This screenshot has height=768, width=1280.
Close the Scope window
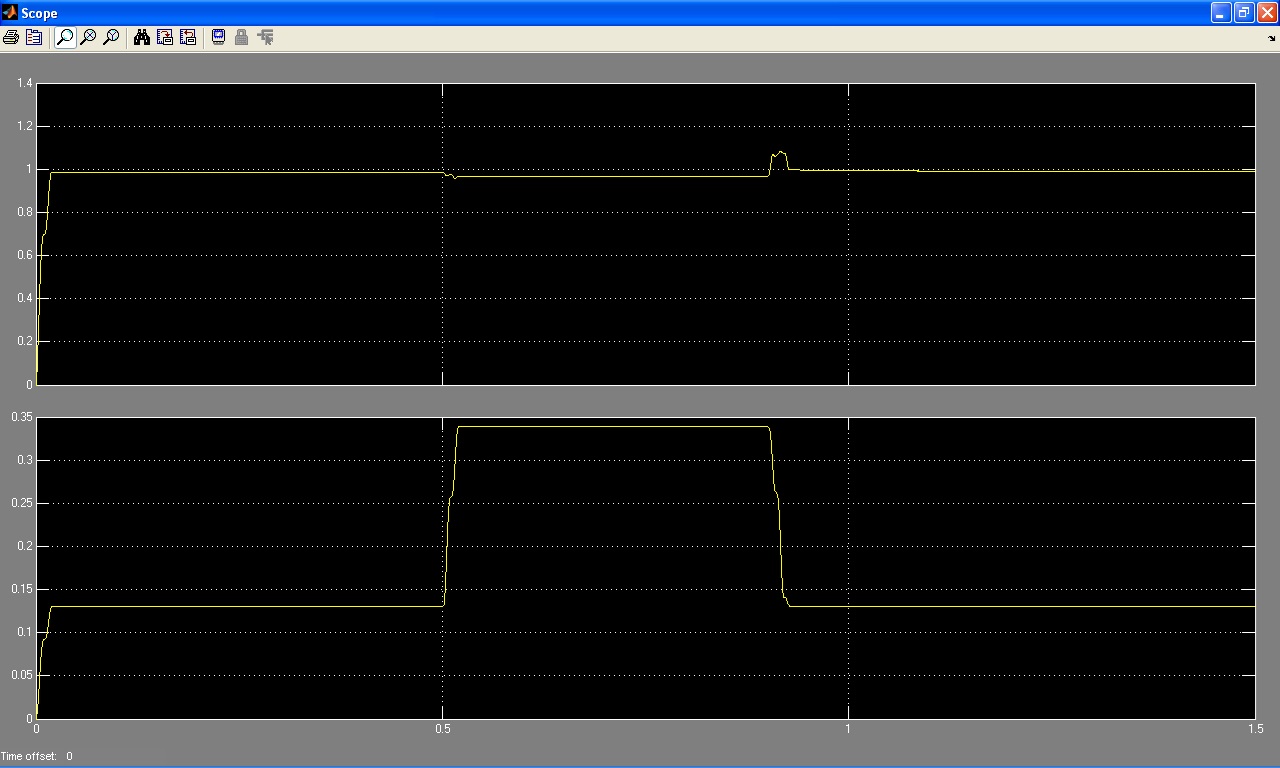pos(1267,13)
